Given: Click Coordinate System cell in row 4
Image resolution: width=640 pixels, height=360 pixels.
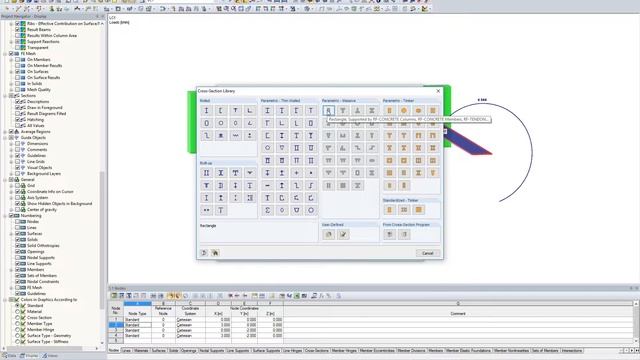Looking at the screenshot, I should pos(190,336).
